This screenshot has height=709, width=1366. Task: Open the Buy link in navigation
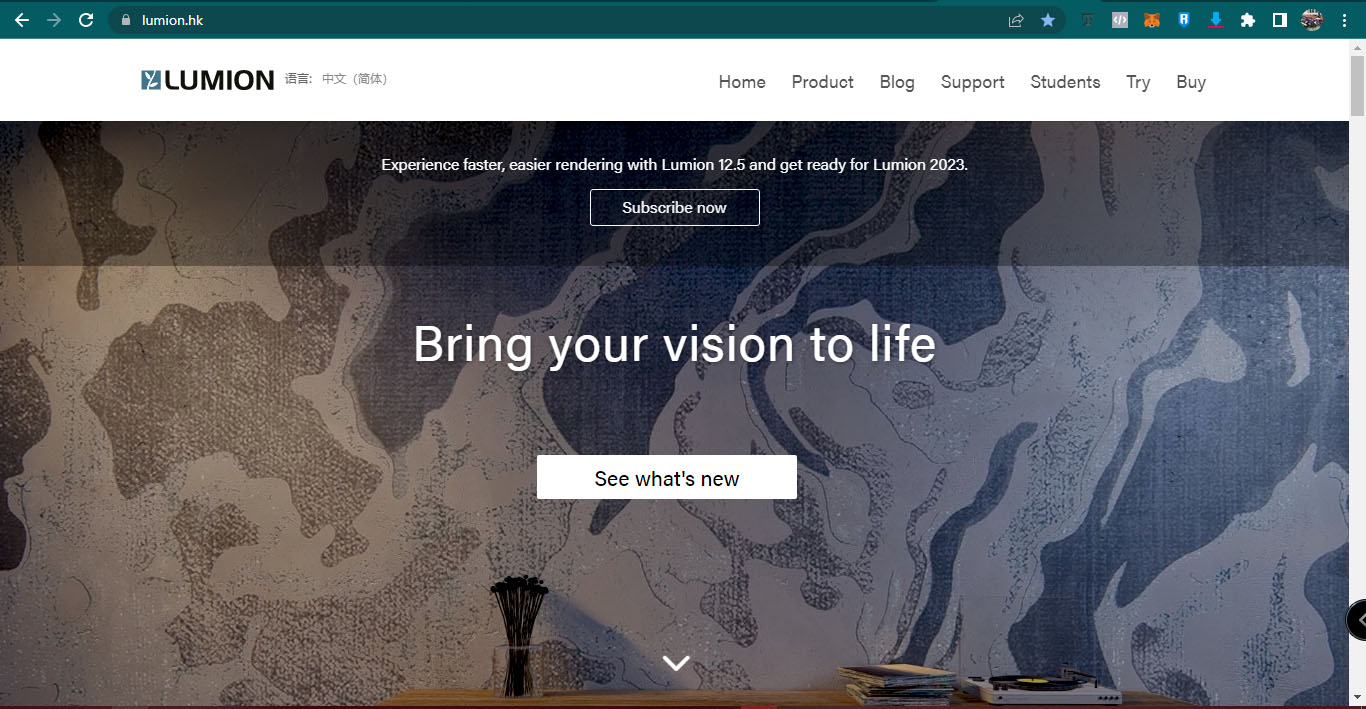(x=1191, y=82)
